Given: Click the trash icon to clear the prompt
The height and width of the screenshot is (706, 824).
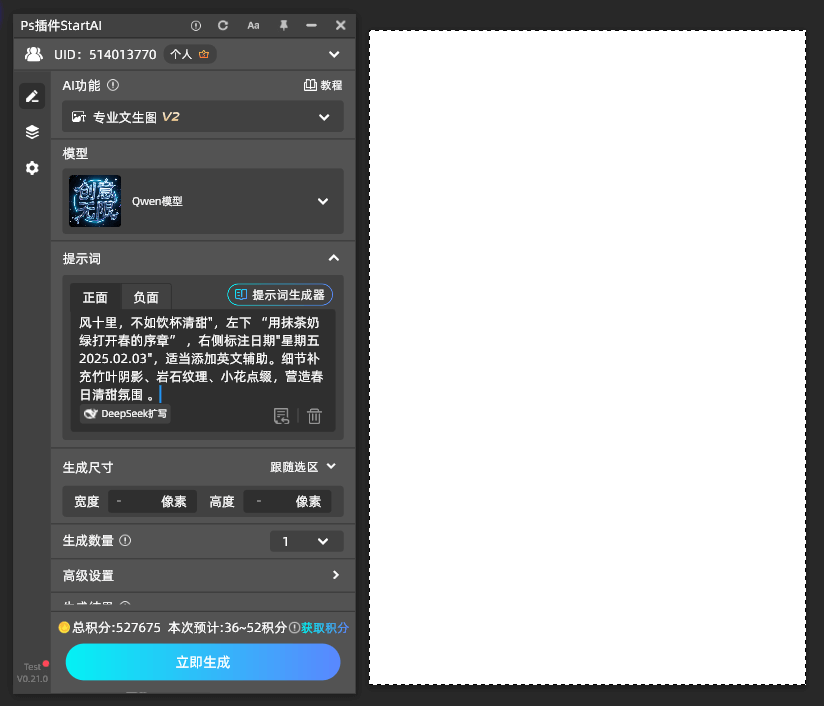Looking at the screenshot, I should (314, 415).
